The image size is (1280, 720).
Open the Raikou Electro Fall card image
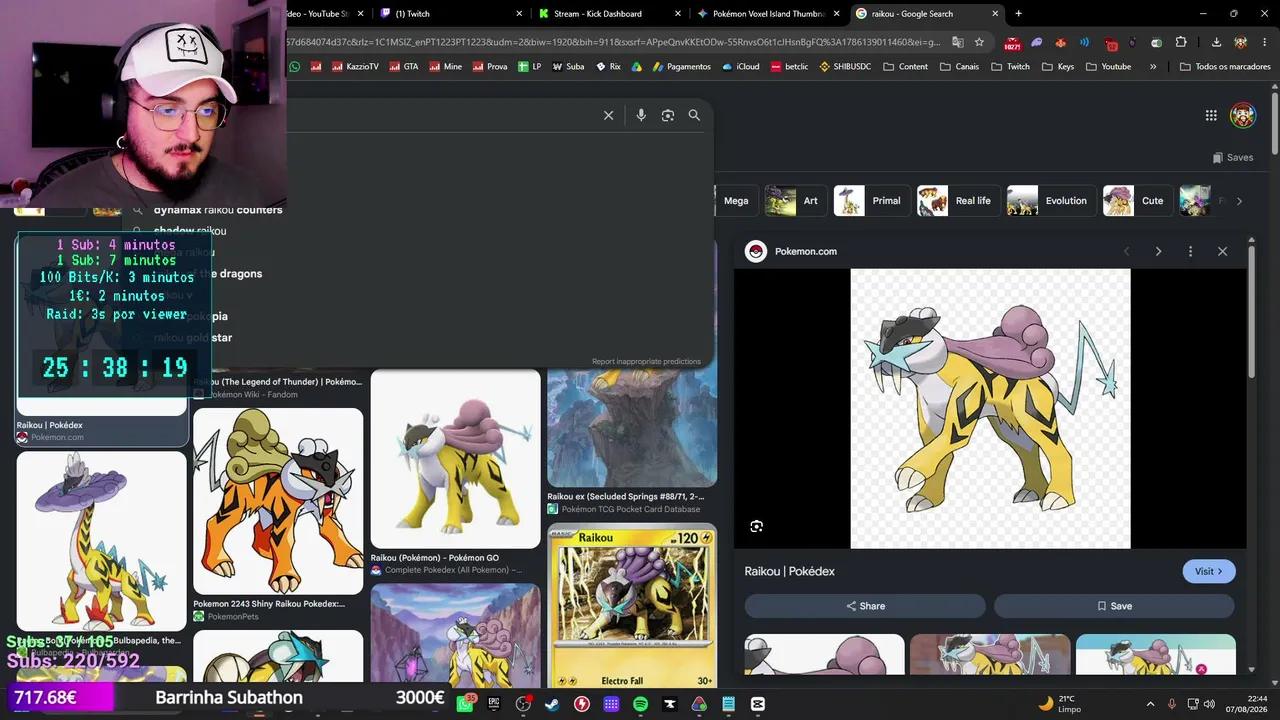(x=632, y=605)
